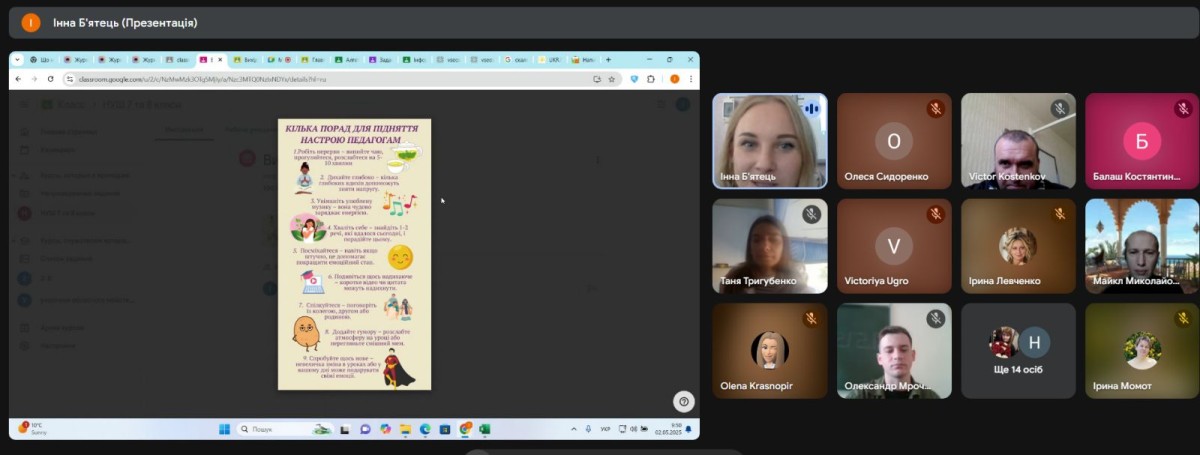Open the tab search dropdown in Chrome
1200x455 pixels.
17,60
